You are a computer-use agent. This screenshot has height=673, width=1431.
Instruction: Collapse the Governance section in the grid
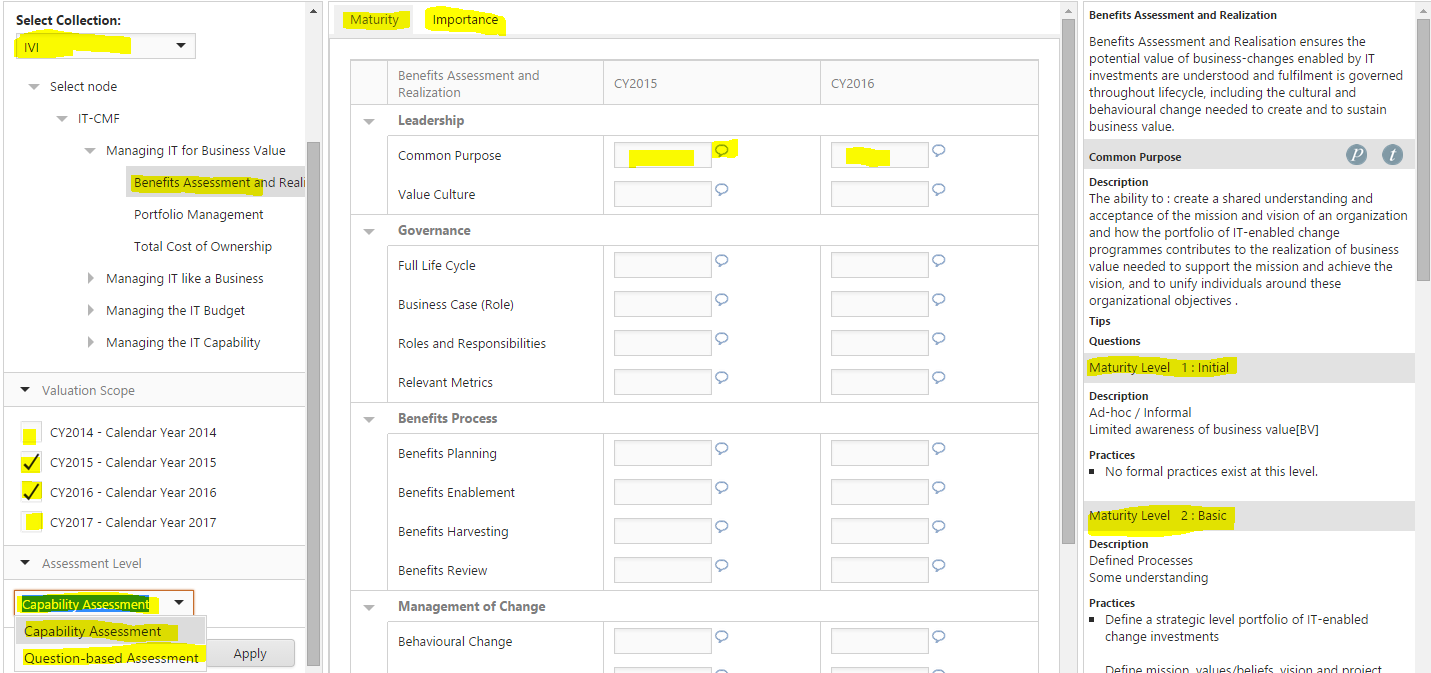369,231
